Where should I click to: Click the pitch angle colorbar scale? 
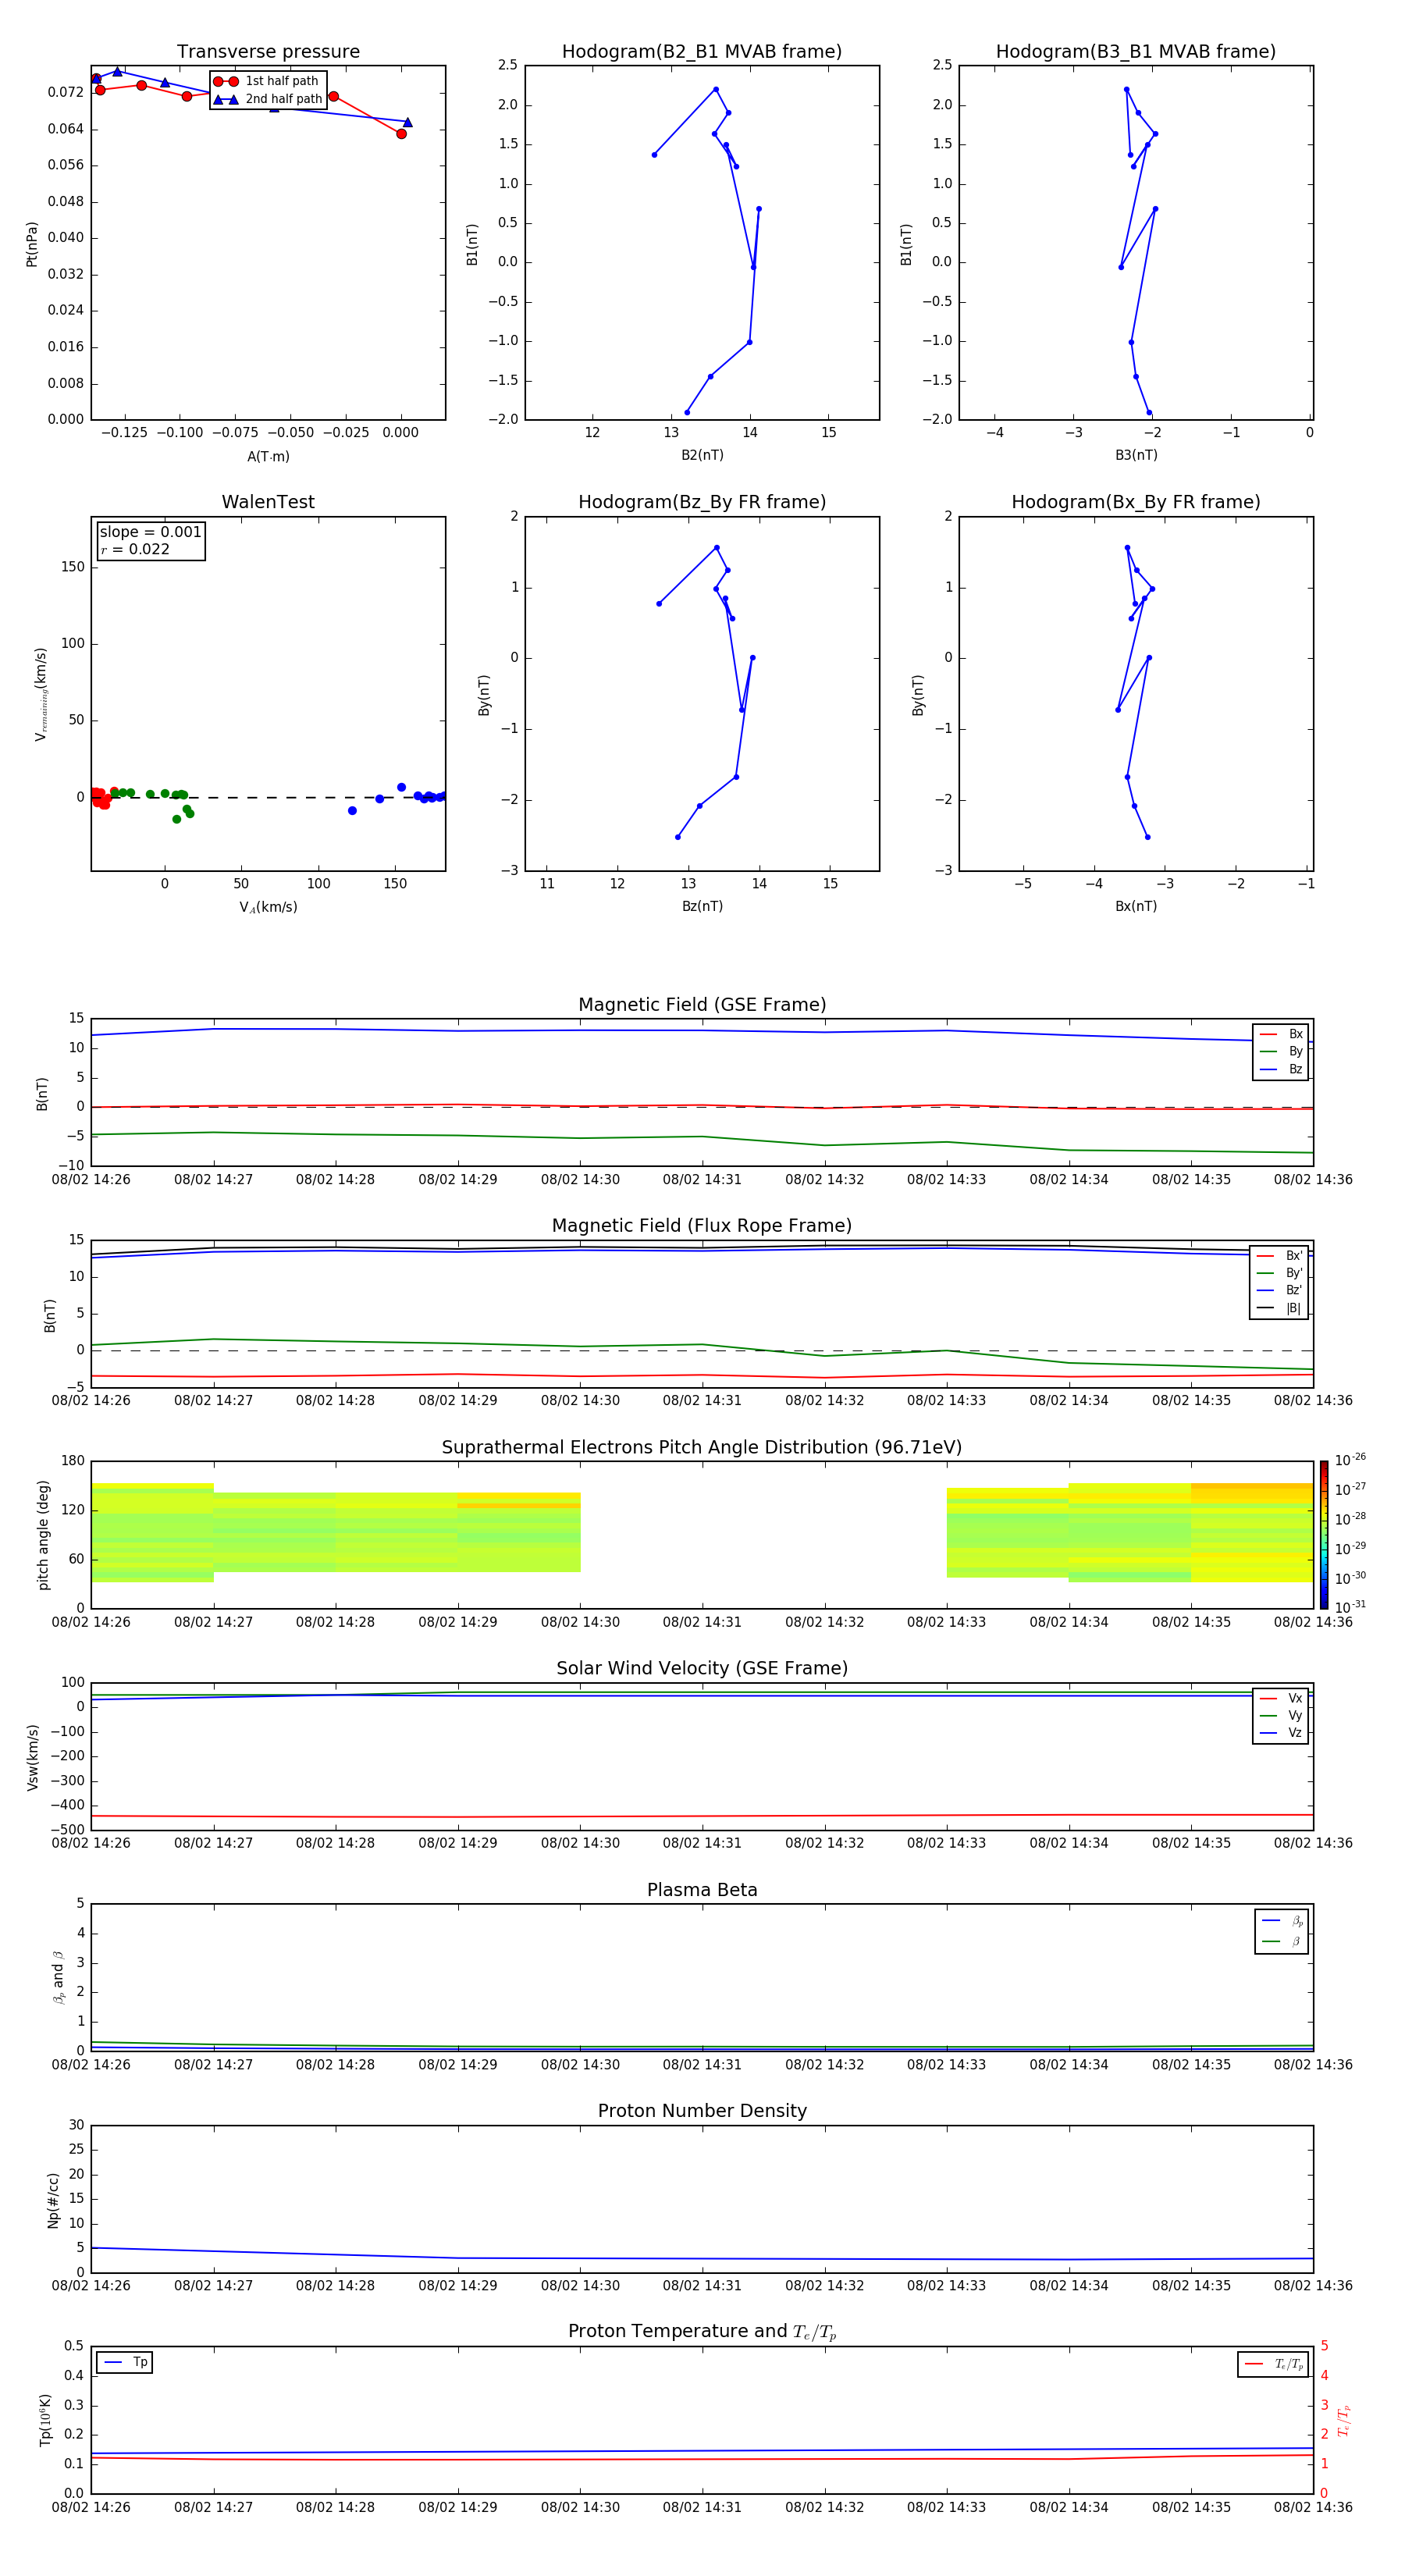tap(1324, 1535)
